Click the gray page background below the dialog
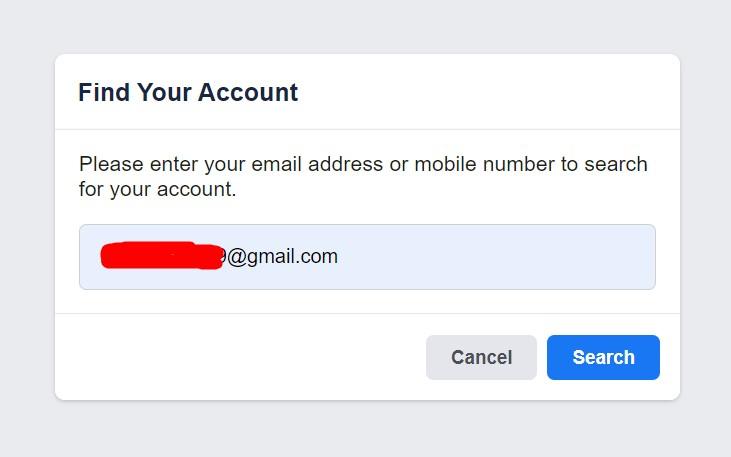The width and height of the screenshot is (731, 457). tap(365, 430)
